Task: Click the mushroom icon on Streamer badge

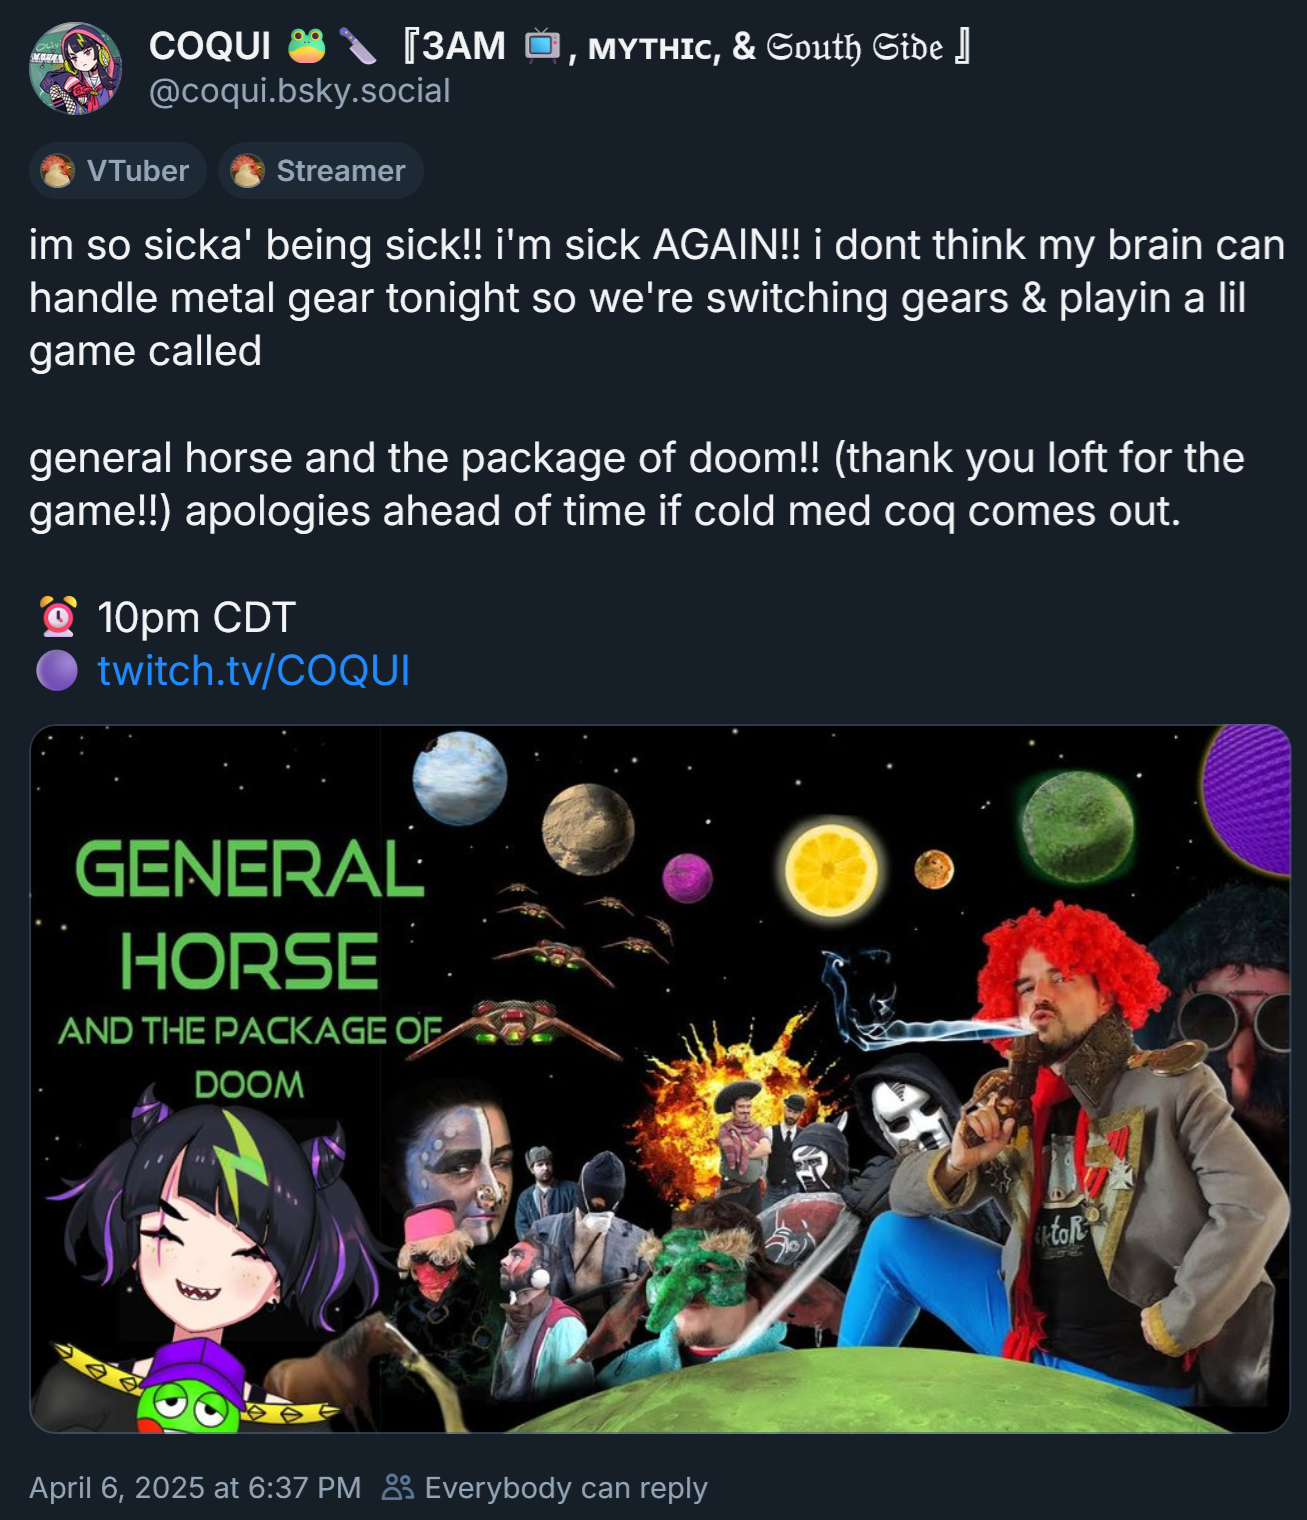Action: click(247, 171)
